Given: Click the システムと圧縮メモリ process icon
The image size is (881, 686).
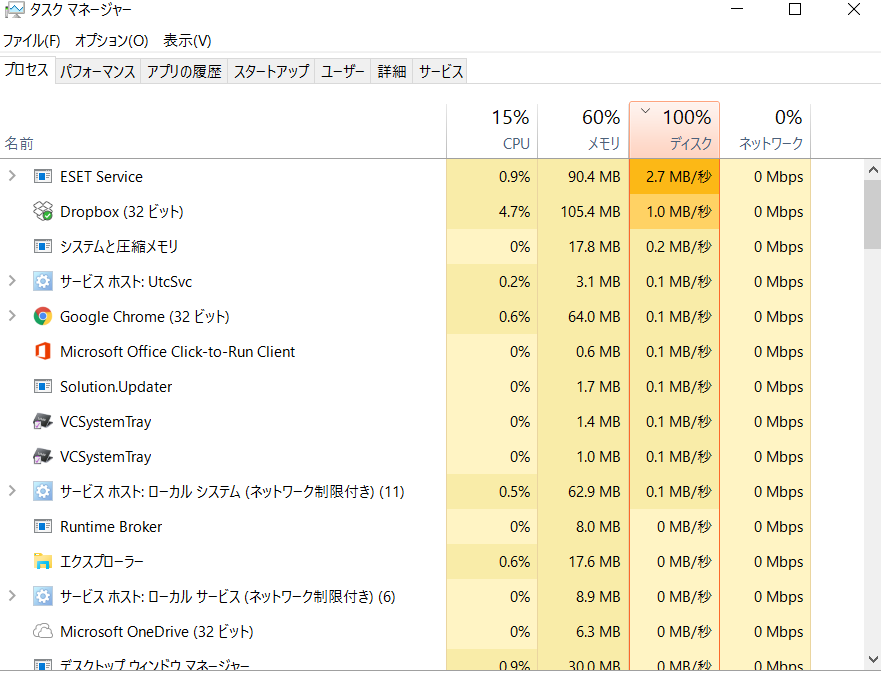Looking at the screenshot, I should tap(43, 247).
